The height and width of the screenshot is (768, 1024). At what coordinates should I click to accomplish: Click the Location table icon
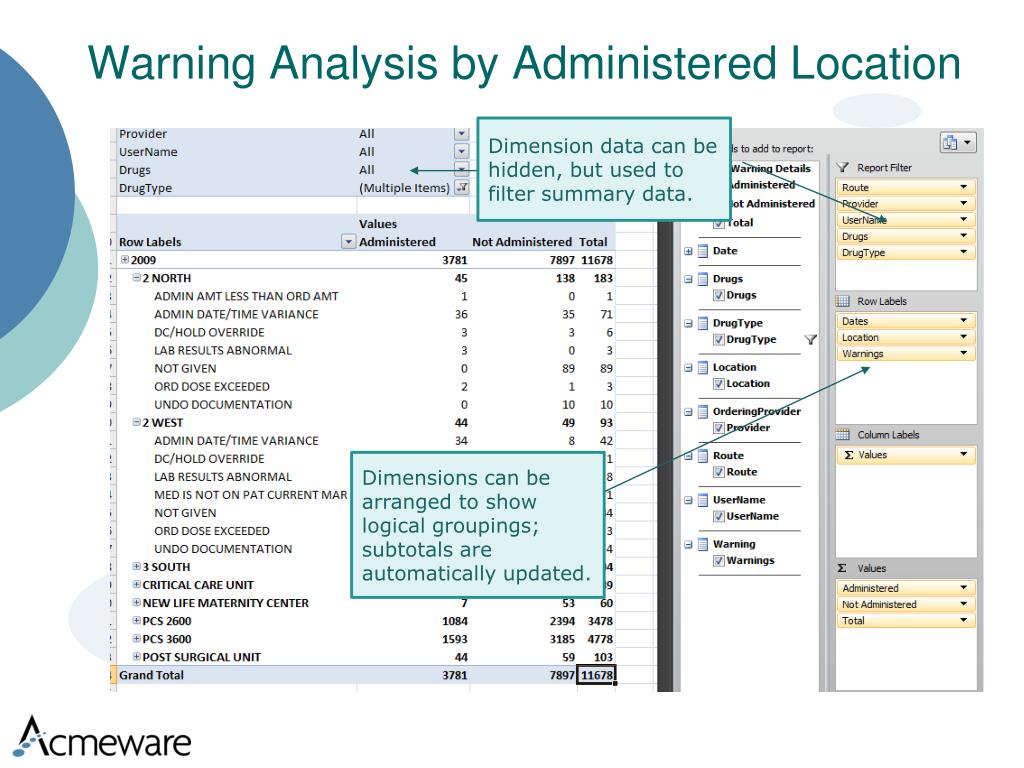click(x=703, y=368)
